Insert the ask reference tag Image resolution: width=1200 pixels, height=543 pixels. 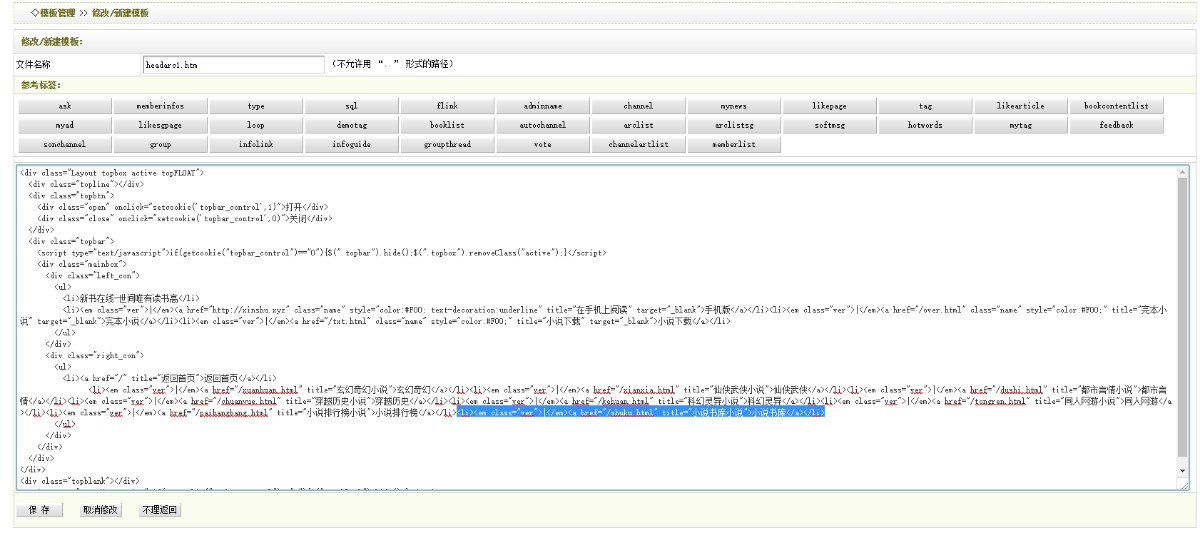[64, 106]
